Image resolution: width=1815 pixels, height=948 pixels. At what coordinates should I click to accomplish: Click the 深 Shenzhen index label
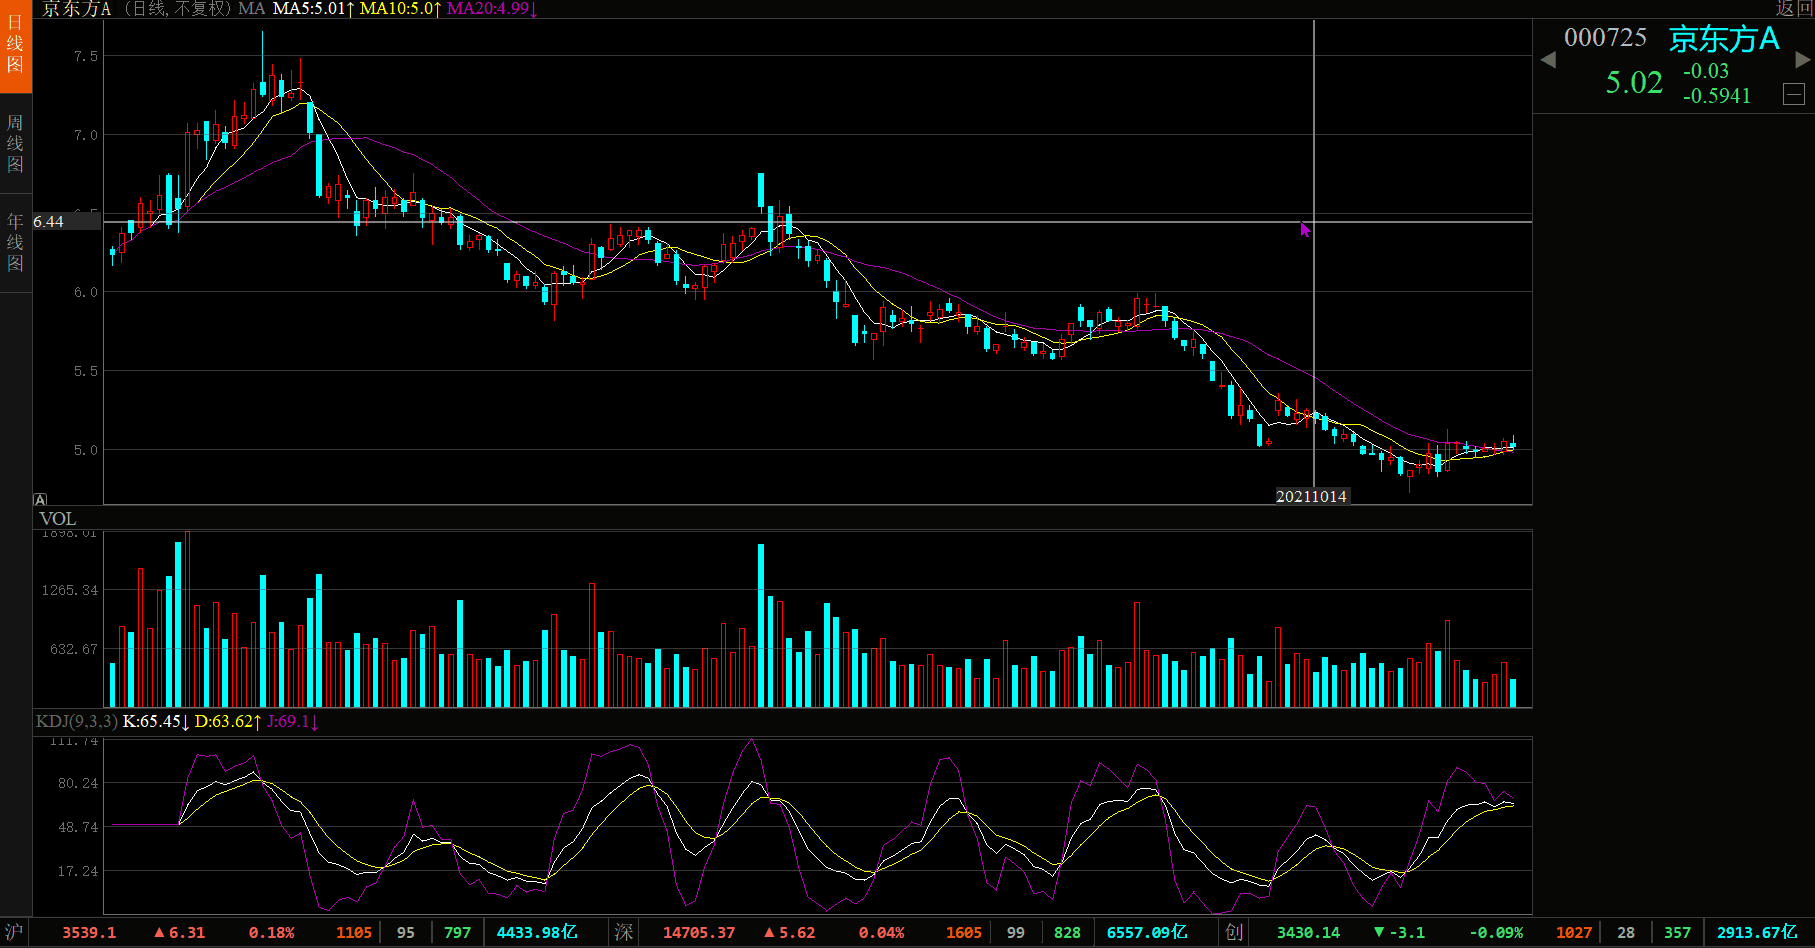click(624, 932)
